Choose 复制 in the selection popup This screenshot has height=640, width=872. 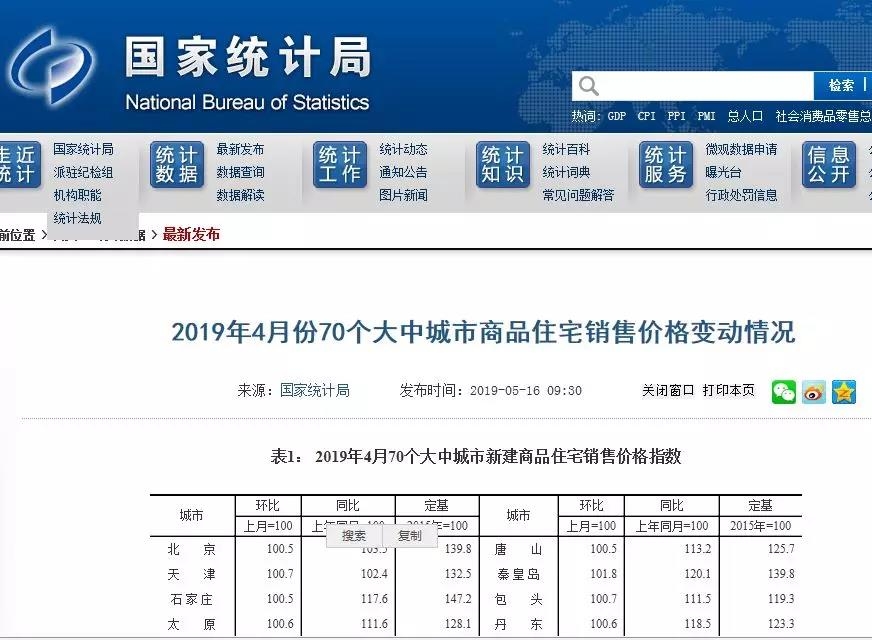coord(410,535)
